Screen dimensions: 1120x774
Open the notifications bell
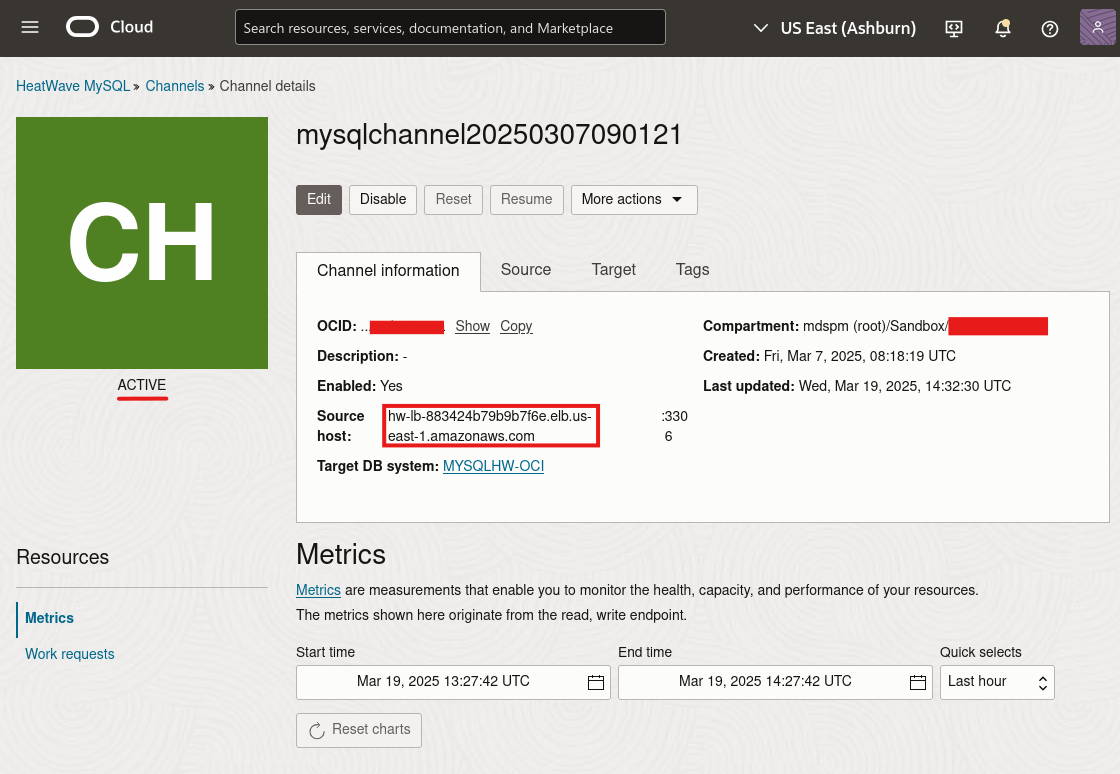tap(1002, 28)
